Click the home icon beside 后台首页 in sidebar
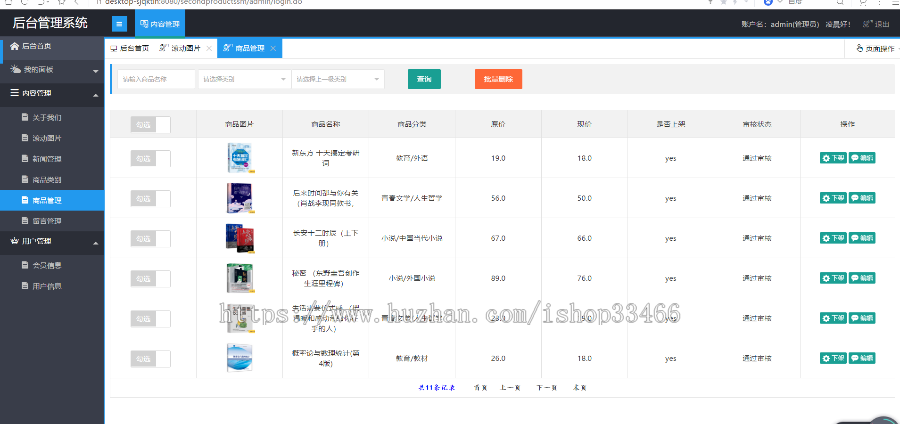 tap(14, 46)
